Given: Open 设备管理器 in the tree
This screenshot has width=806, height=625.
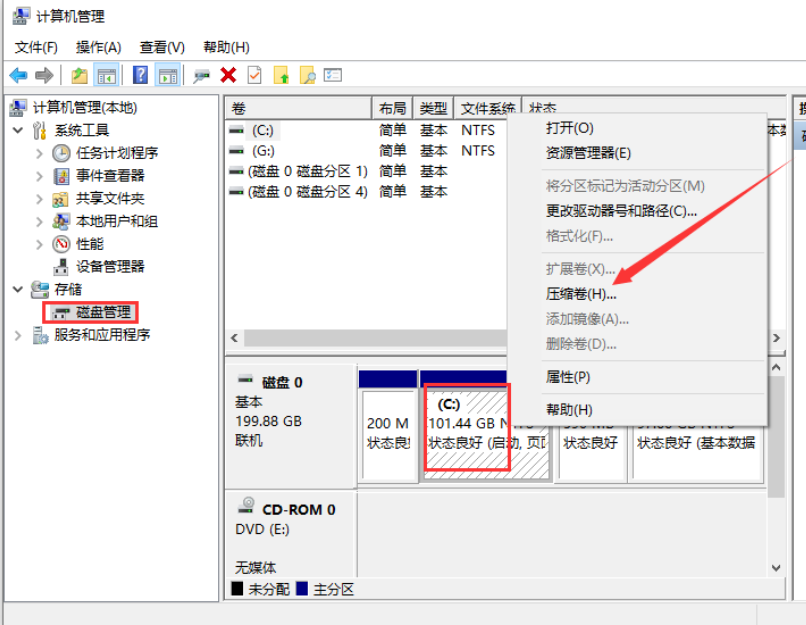Looking at the screenshot, I should coord(110,266).
